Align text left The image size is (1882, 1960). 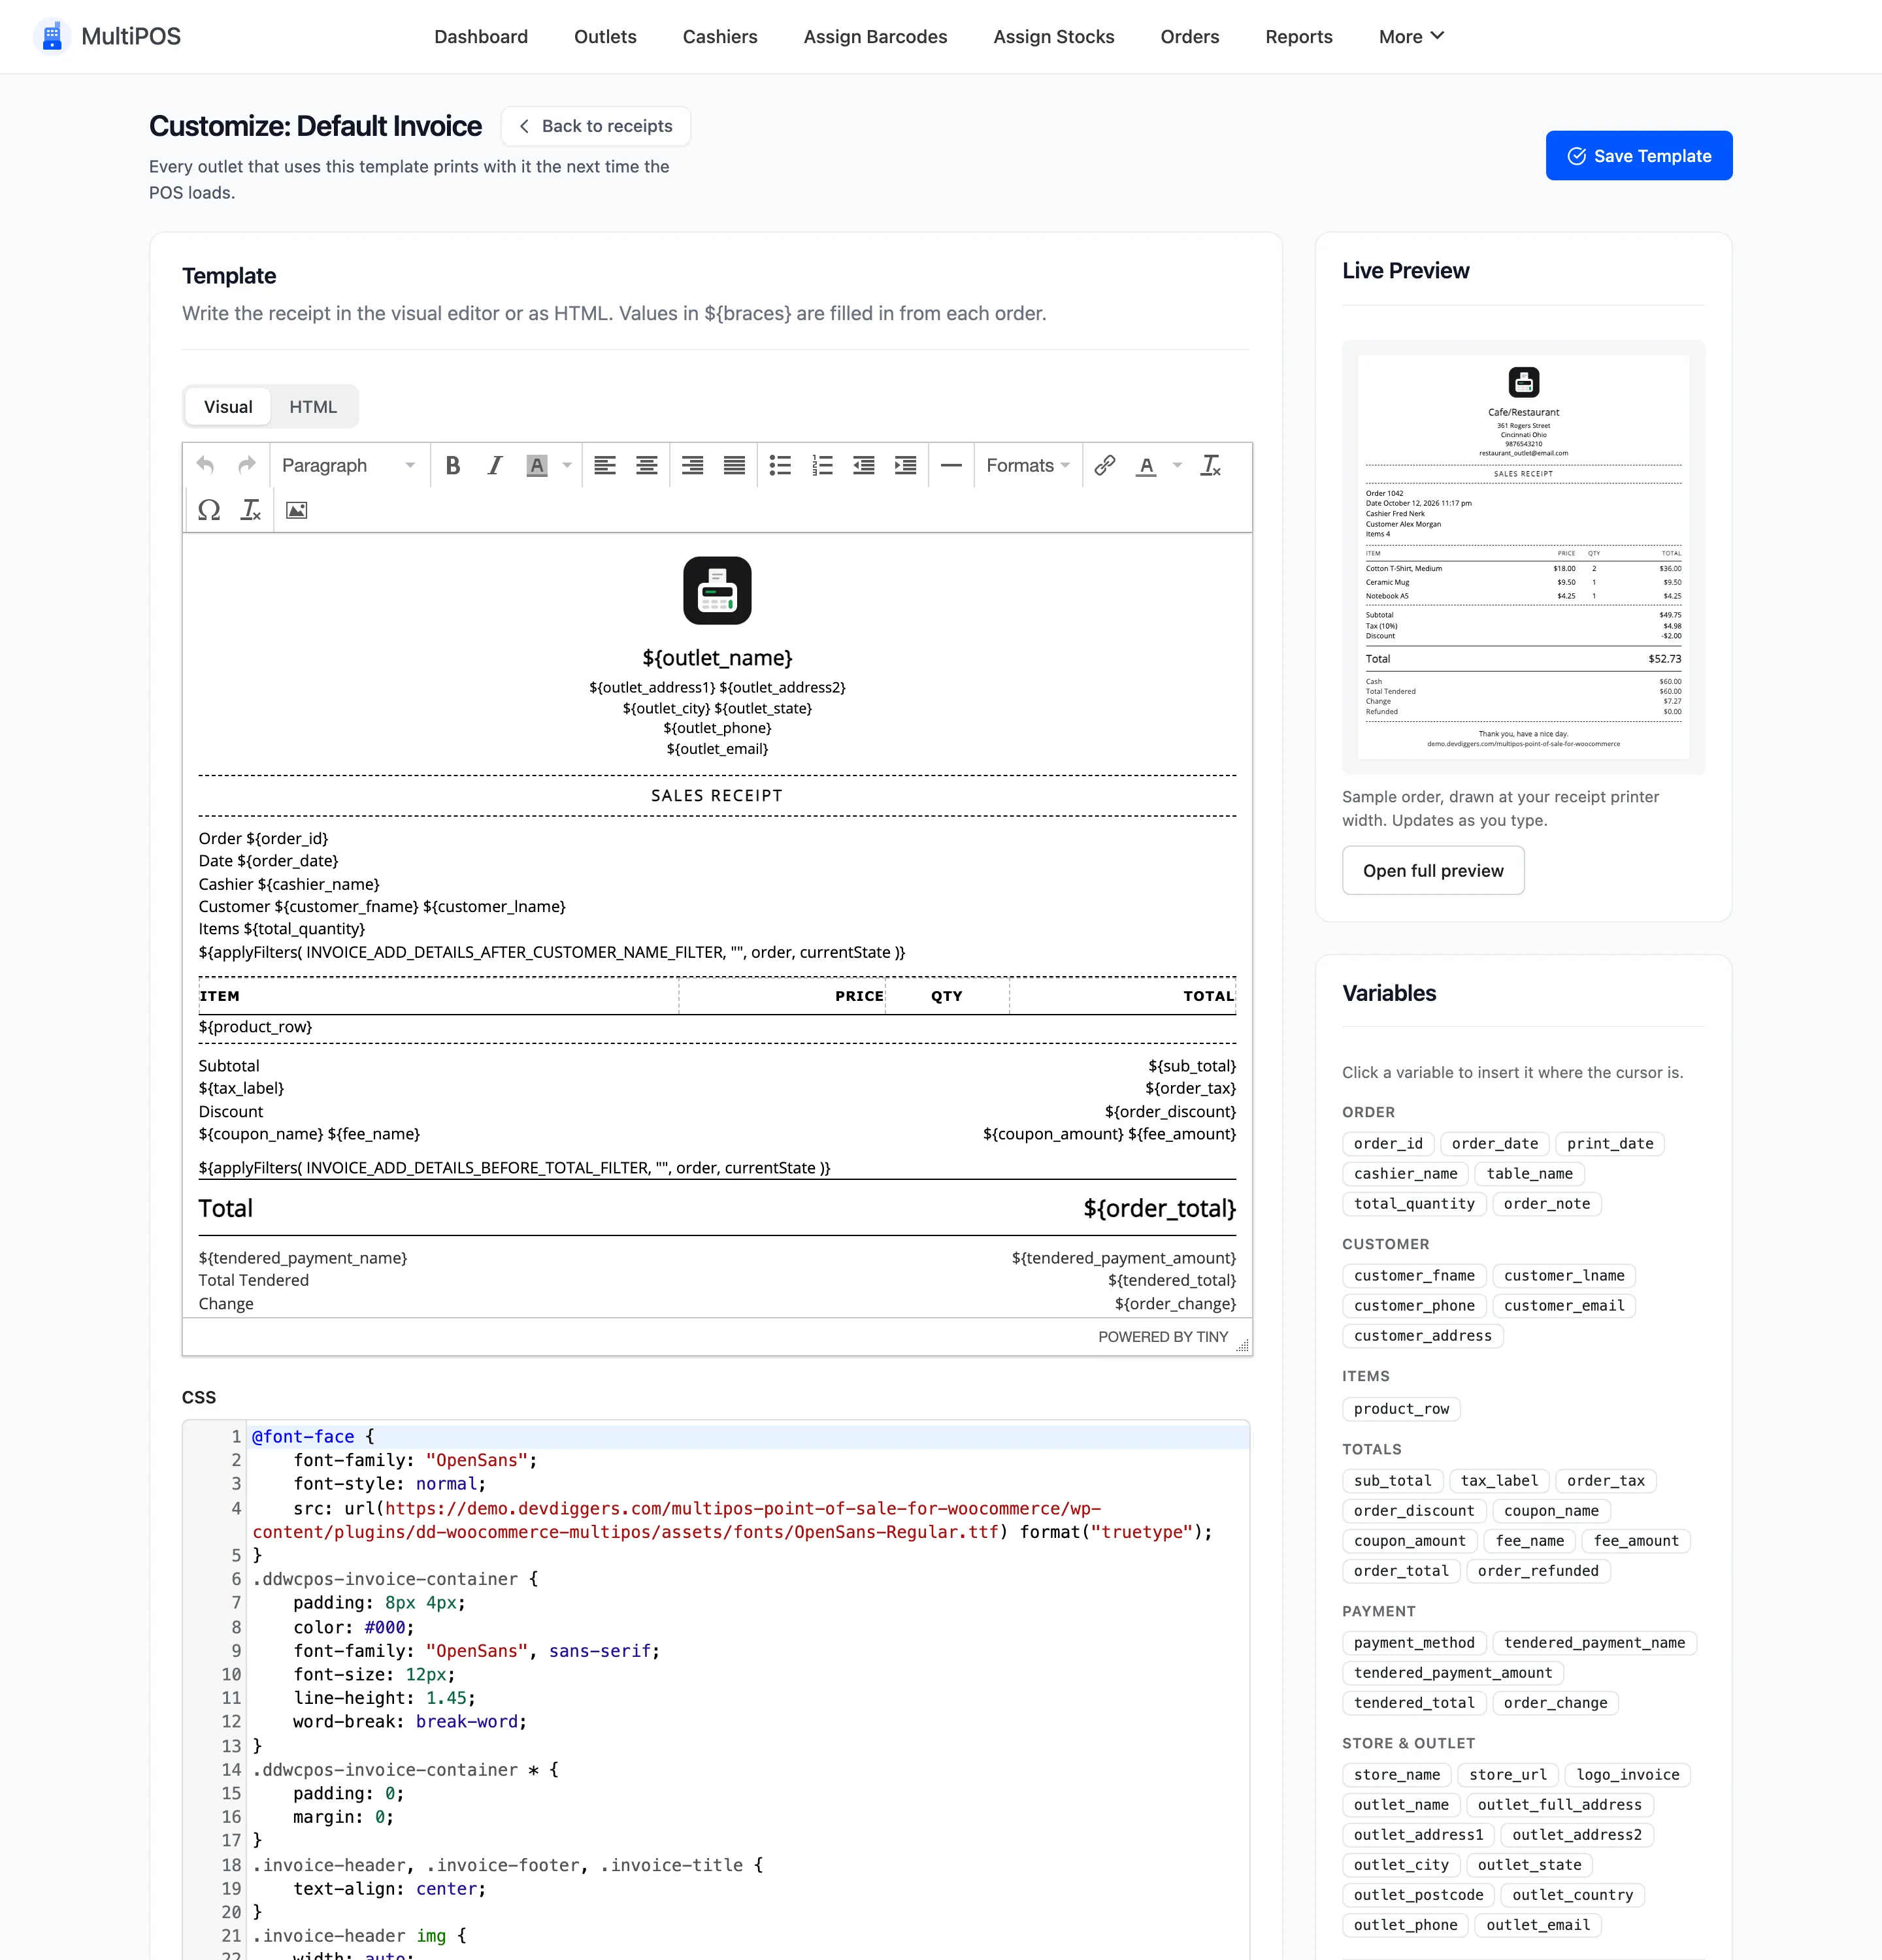(x=605, y=465)
